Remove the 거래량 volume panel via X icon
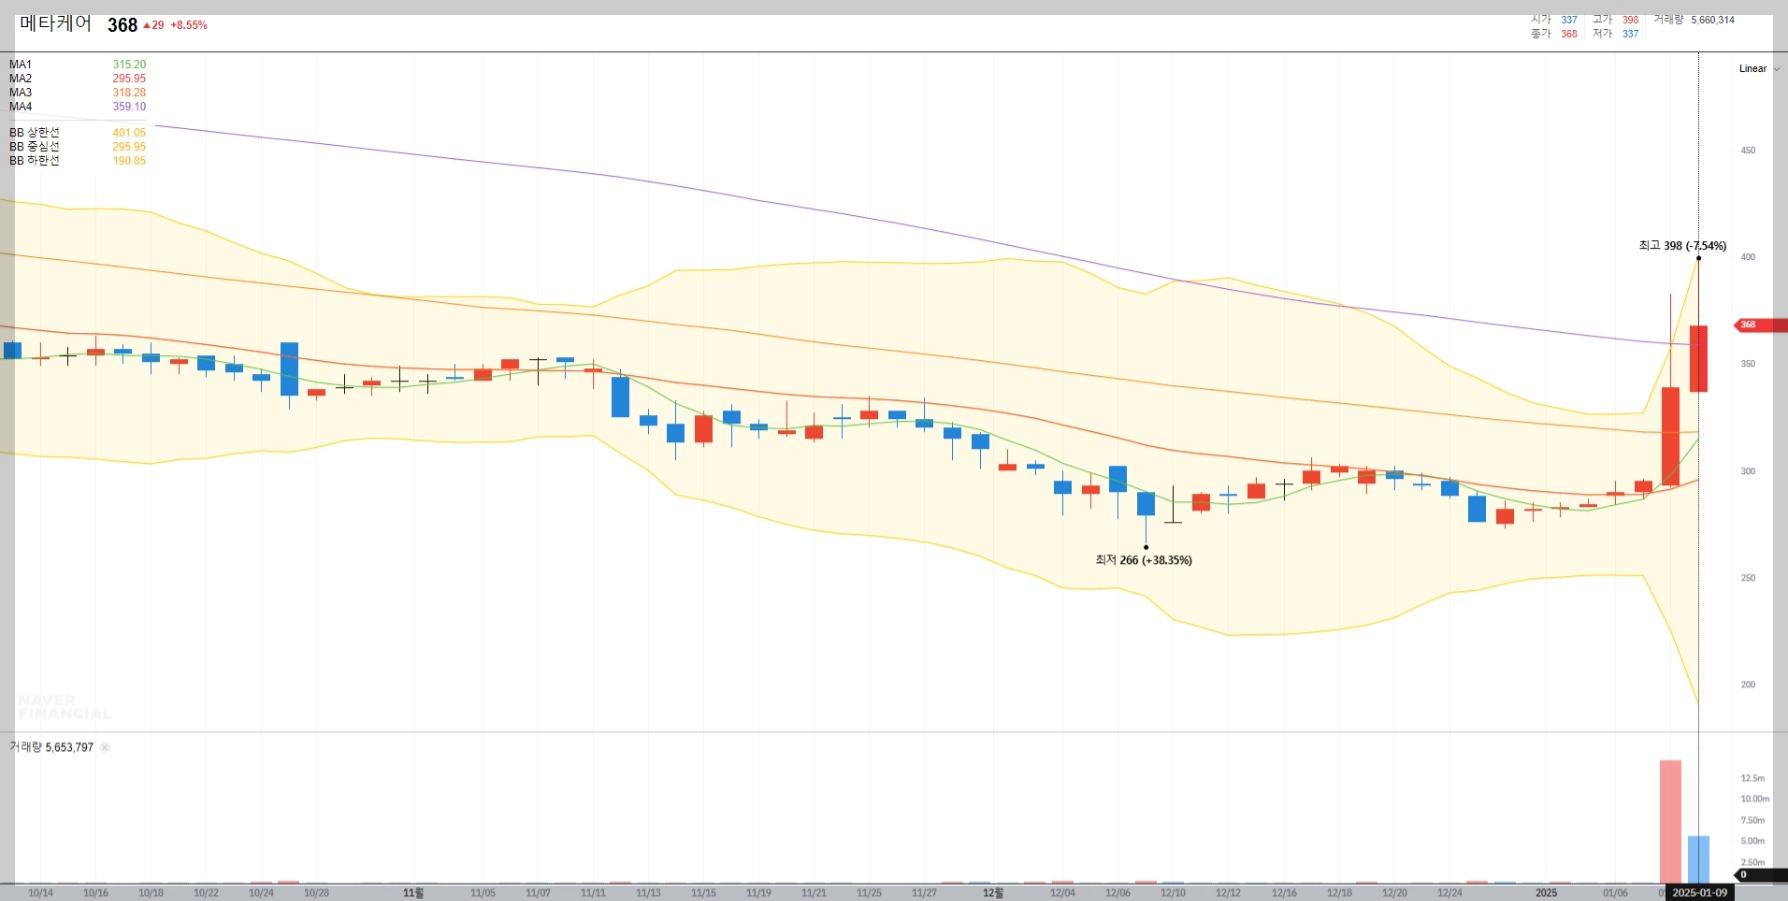This screenshot has height=901, width=1788. coord(105,747)
